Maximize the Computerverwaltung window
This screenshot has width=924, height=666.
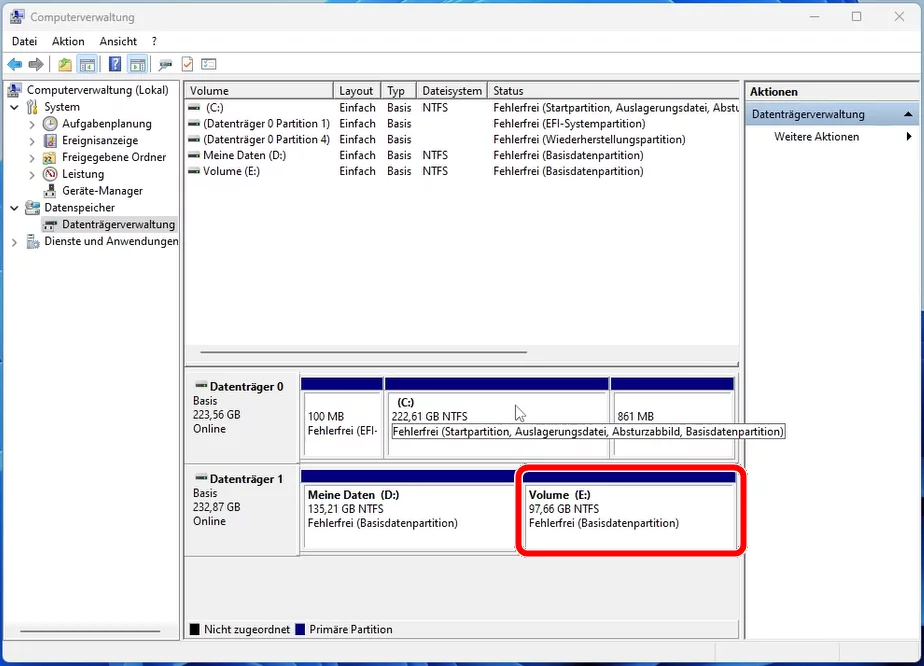856,17
